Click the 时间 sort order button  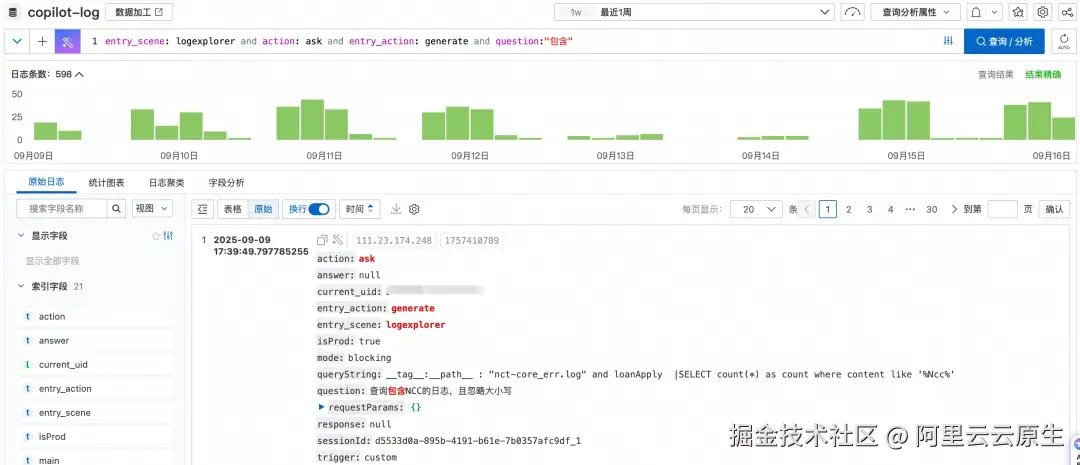coord(359,209)
